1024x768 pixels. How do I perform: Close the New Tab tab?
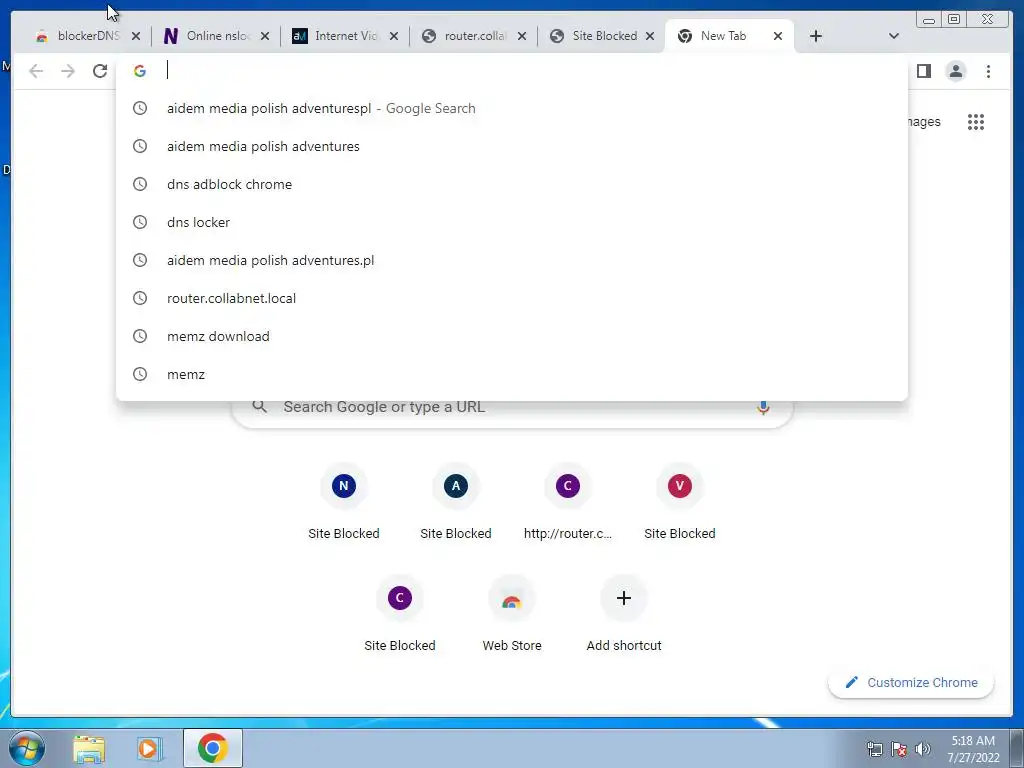tap(778, 36)
